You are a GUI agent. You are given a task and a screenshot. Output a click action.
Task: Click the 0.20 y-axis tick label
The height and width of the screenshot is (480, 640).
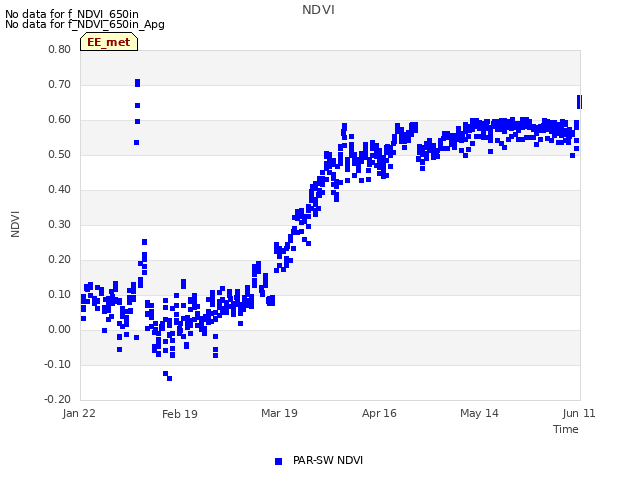(x=60, y=260)
